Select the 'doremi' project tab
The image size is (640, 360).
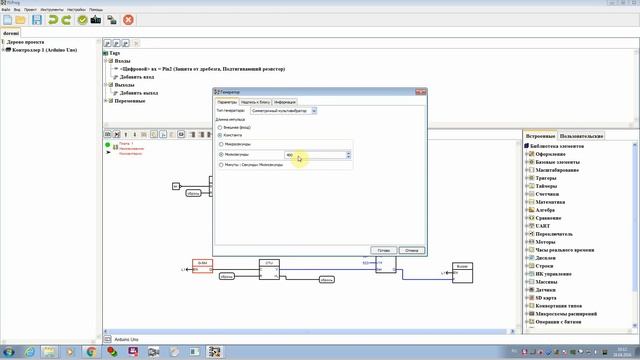click(11, 33)
